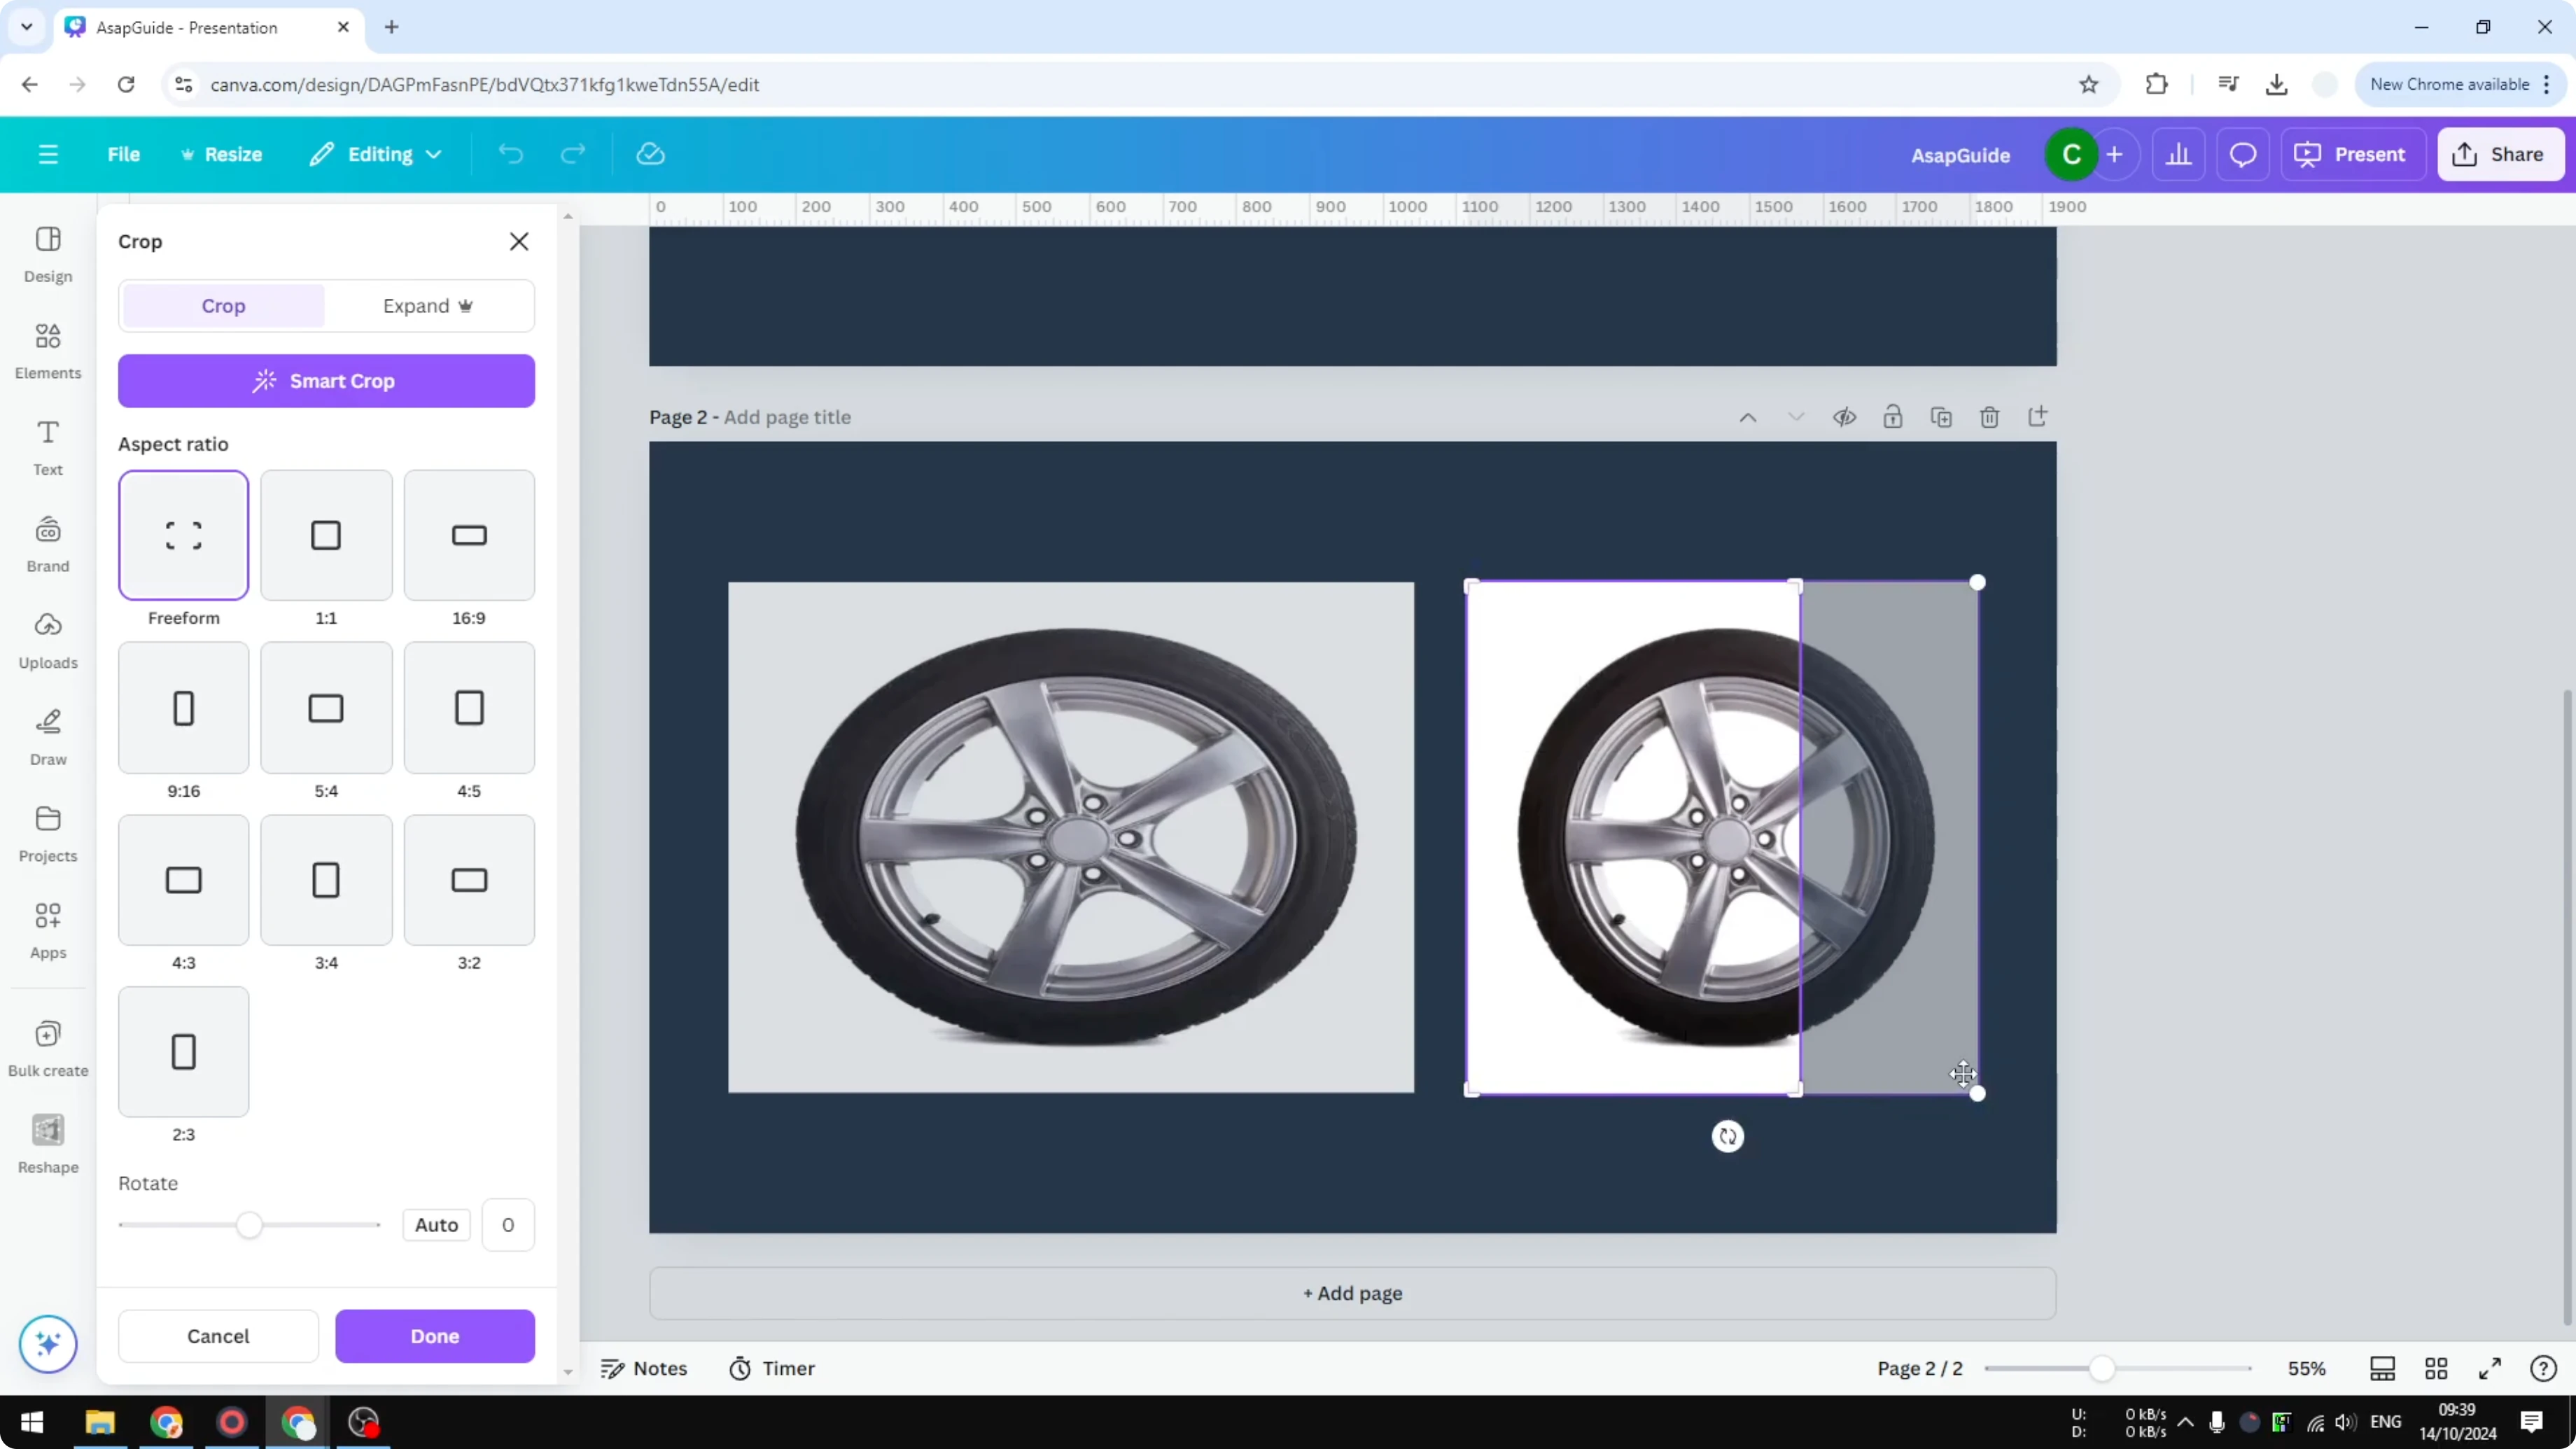This screenshot has height=1449, width=2576.
Task: Apply Smart Crop
Action: 326,381
